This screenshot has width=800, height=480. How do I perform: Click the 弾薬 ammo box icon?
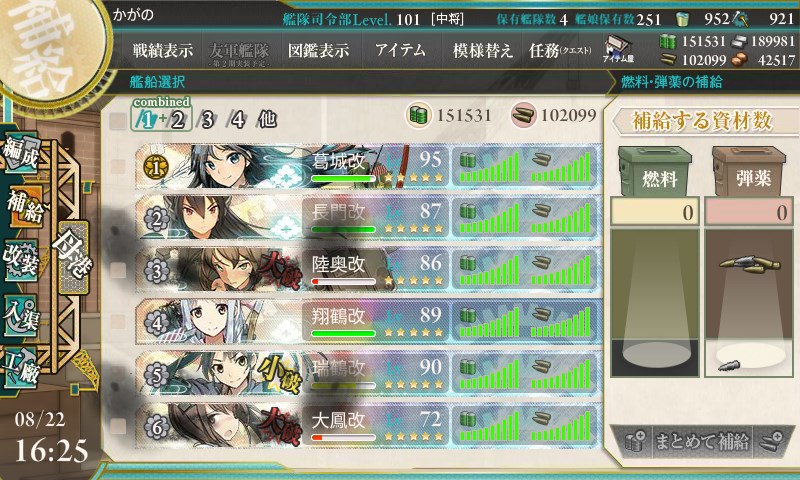point(748,171)
